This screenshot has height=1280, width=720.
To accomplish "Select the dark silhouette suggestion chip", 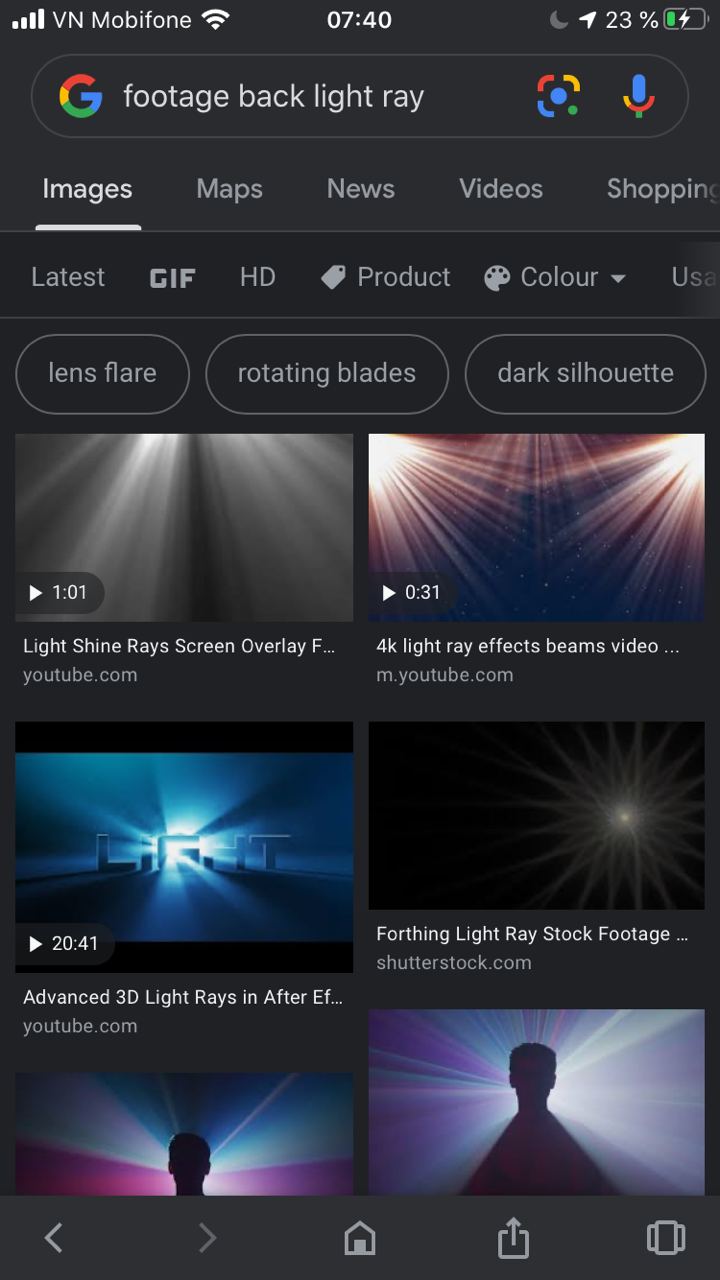I will click(x=586, y=373).
